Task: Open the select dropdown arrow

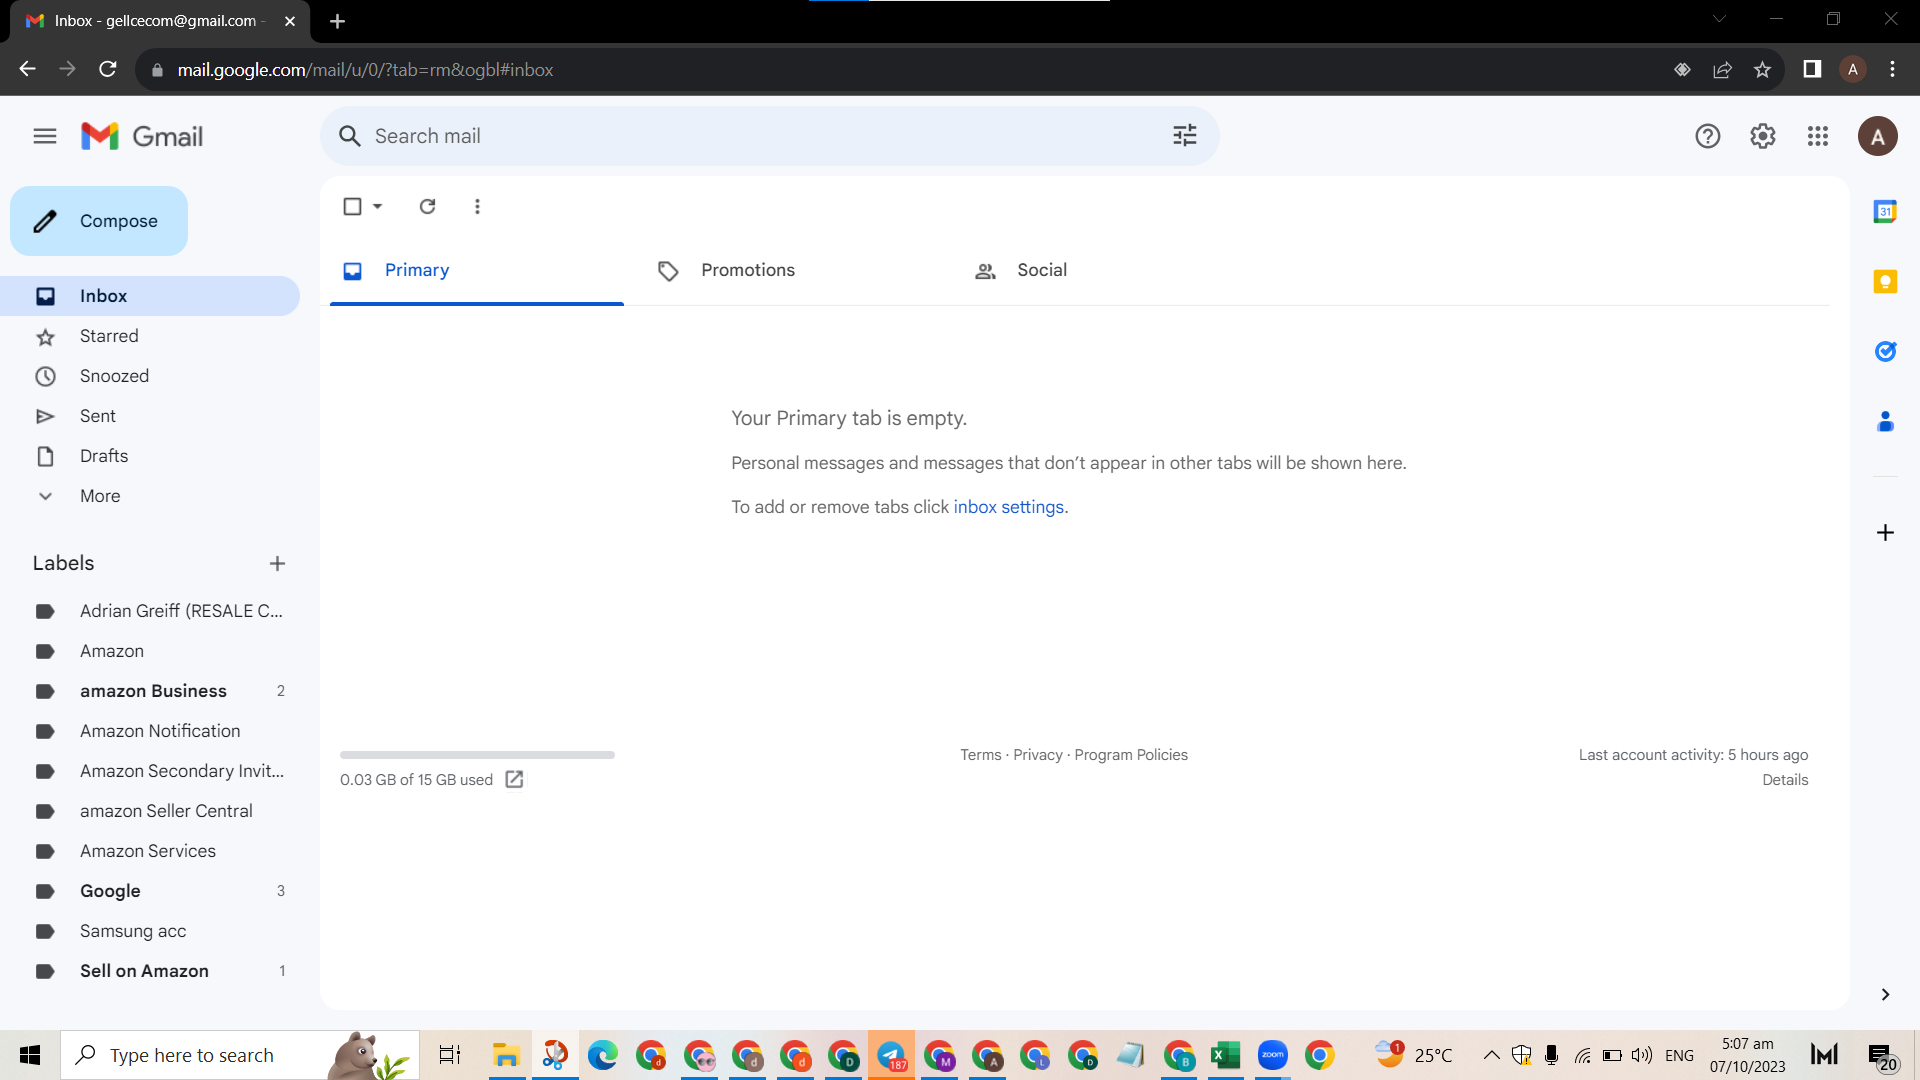Action: (378, 206)
